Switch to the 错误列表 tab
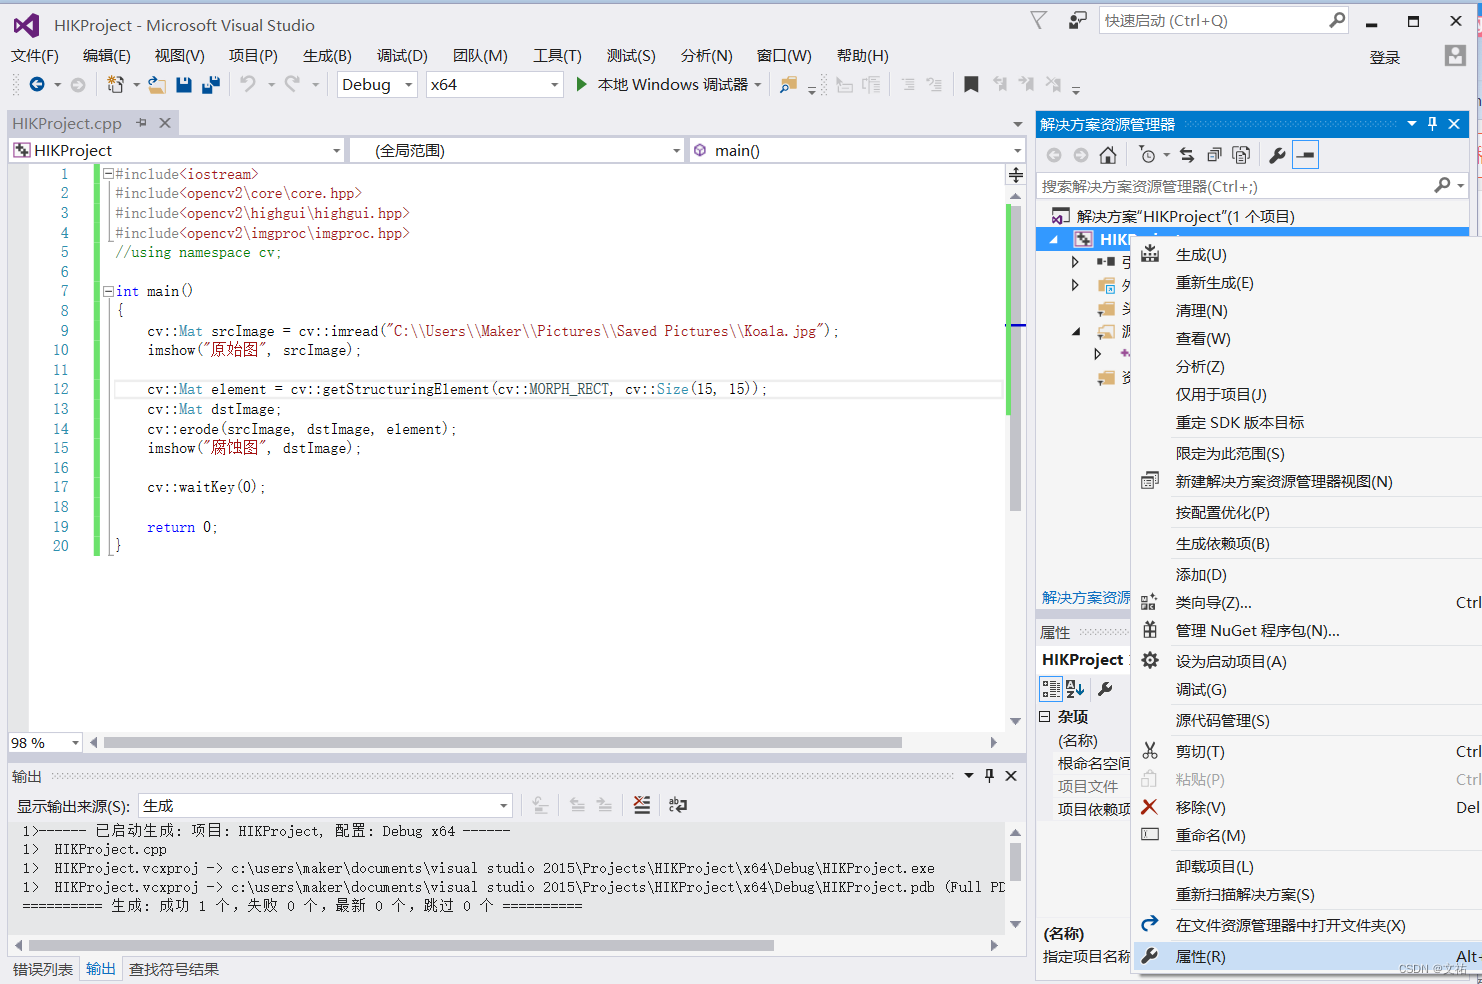Viewport: 1482px width, 984px height. (43, 969)
